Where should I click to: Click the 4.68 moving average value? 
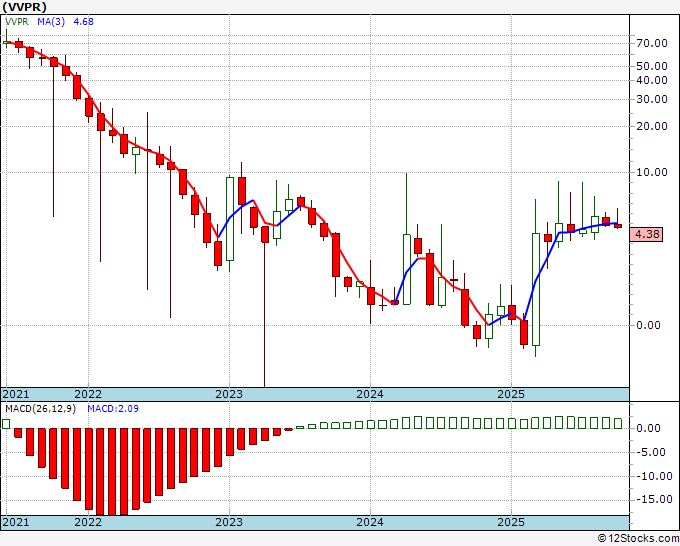tap(84, 22)
